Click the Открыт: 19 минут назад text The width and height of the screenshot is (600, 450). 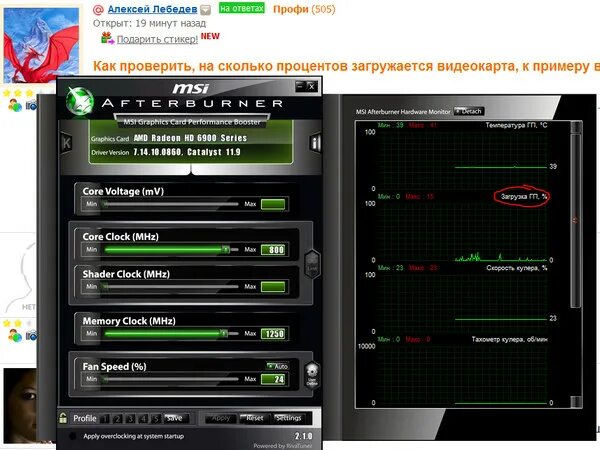(x=149, y=23)
